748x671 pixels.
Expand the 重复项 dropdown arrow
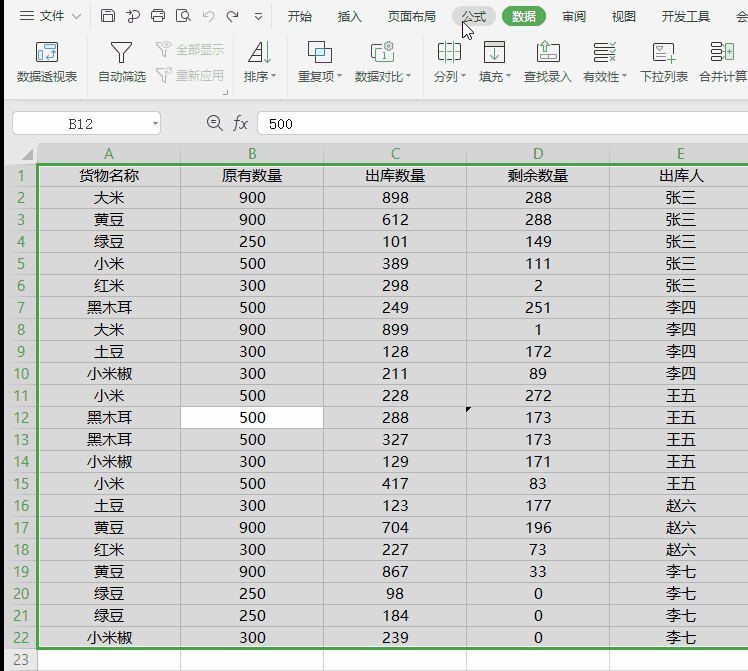(340, 76)
